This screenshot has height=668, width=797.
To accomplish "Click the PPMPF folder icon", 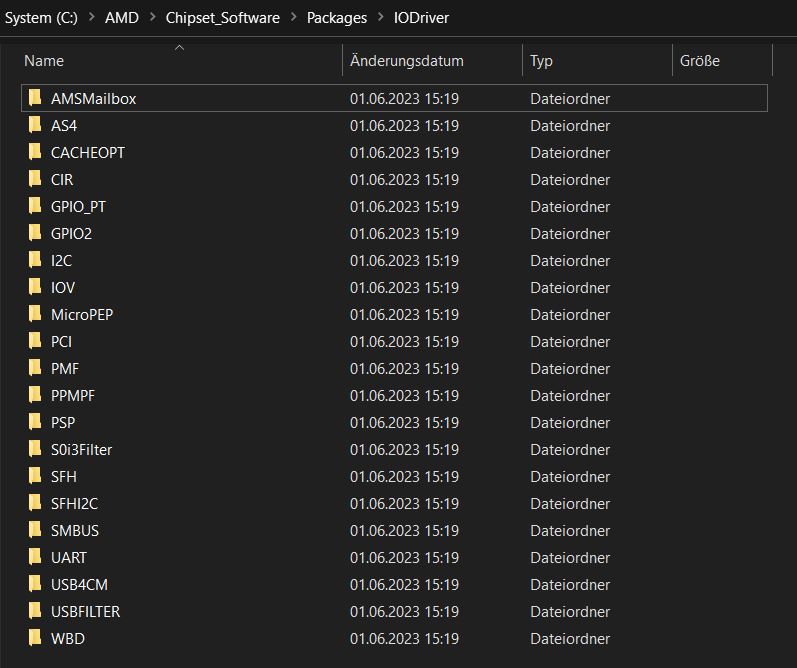I will point(35,394).
